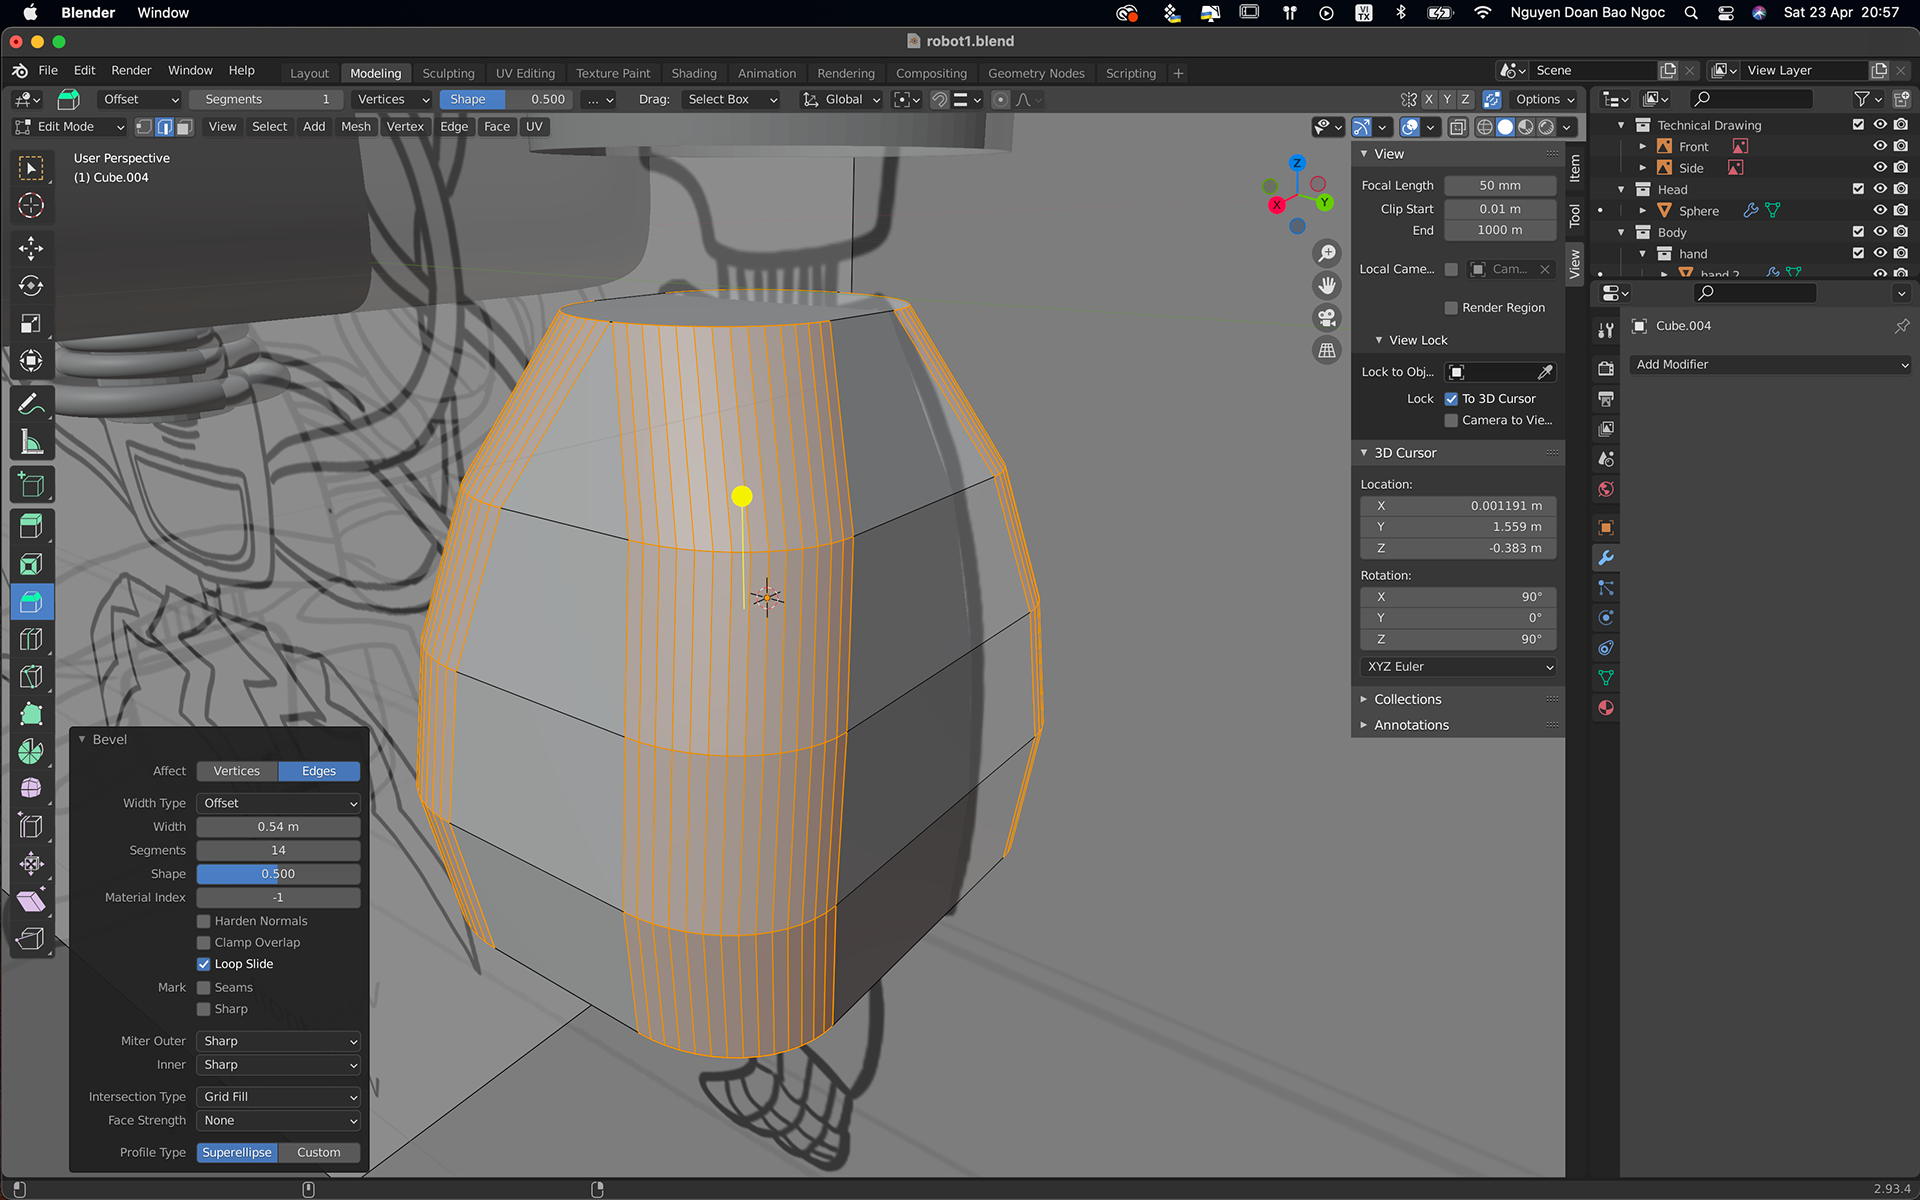The width and height of the screenshot is (1920, 1200).
Task: Select the Extrude Region tool
Action: point(31,527)
